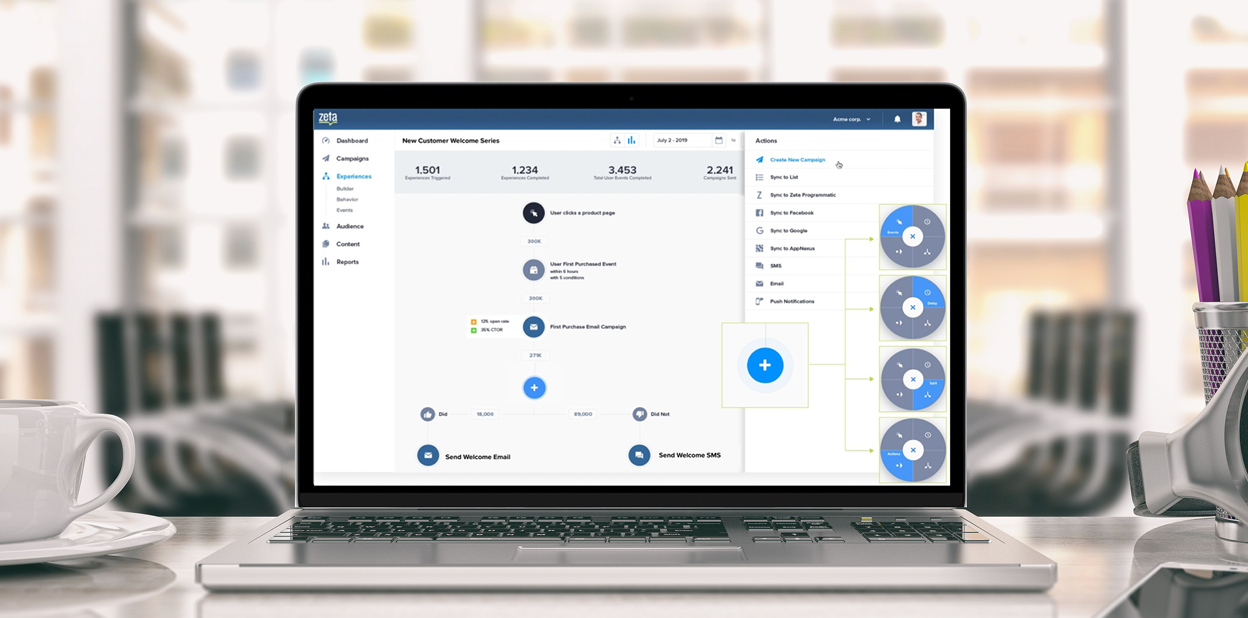This screenshot has width=1248, height=618.
Task: Click the Send Welcome SMS chat node
Action: click(639, 455)
